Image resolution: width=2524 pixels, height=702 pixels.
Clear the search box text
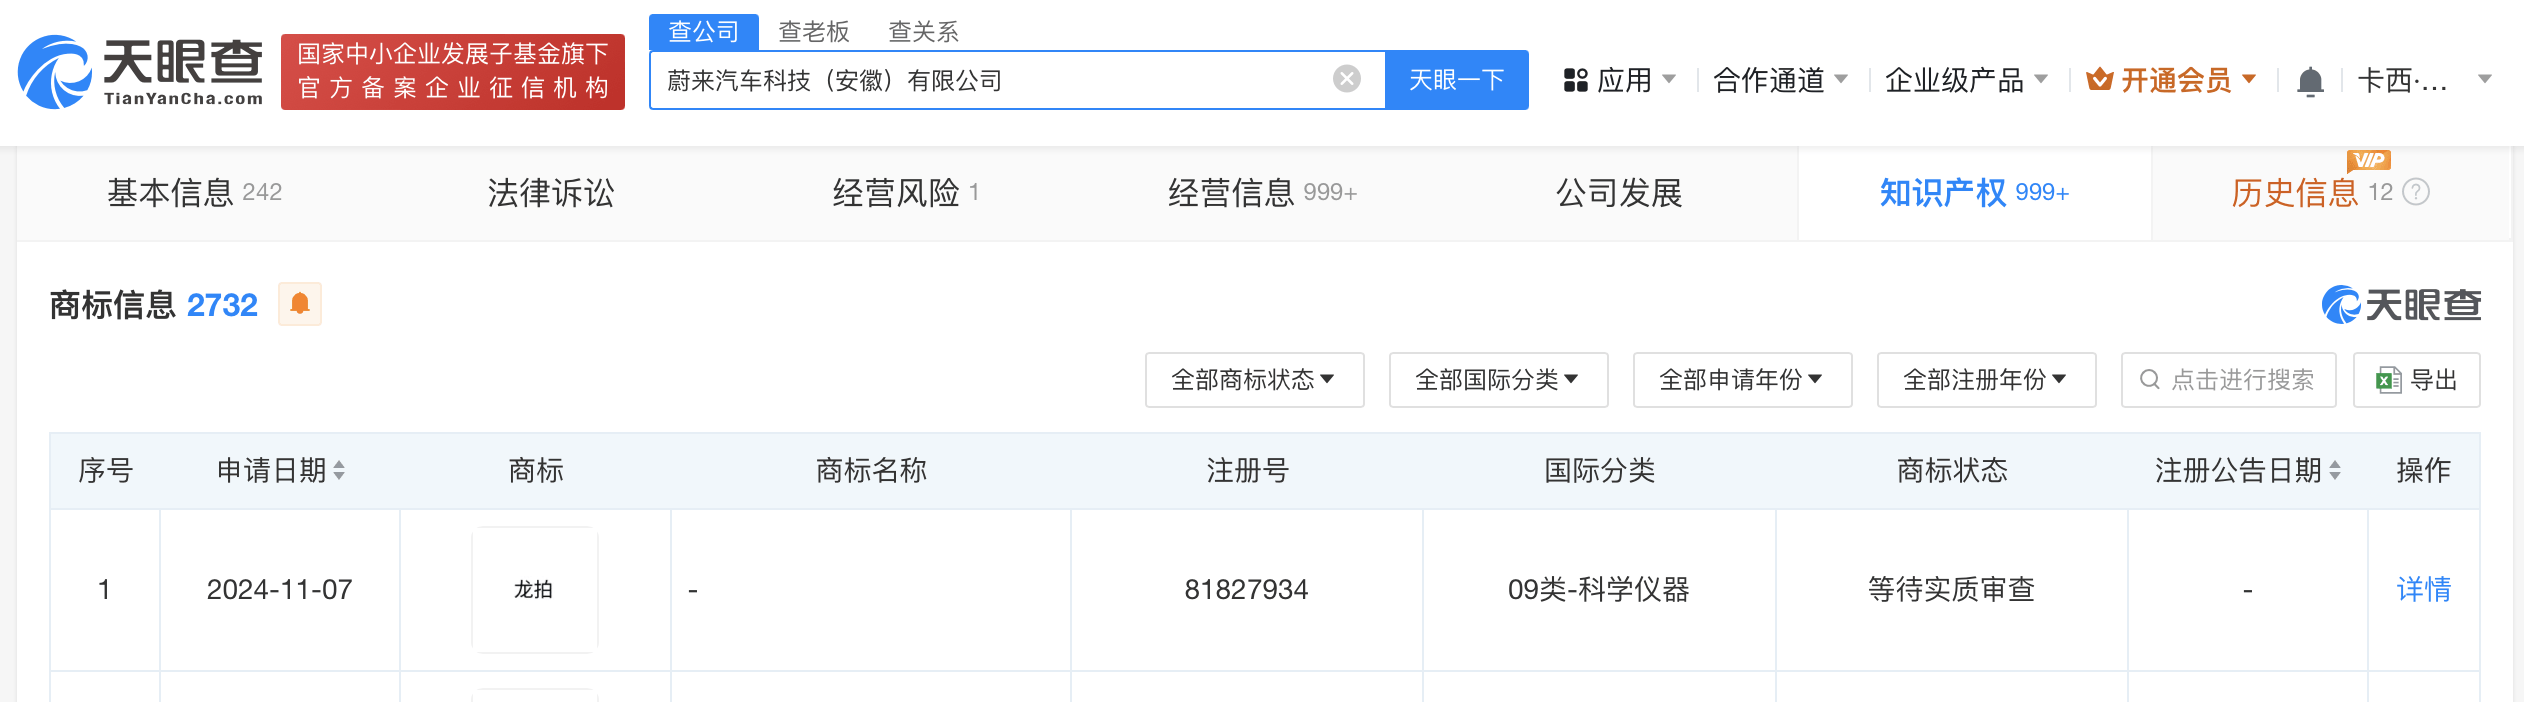(x=1347, y=79)
